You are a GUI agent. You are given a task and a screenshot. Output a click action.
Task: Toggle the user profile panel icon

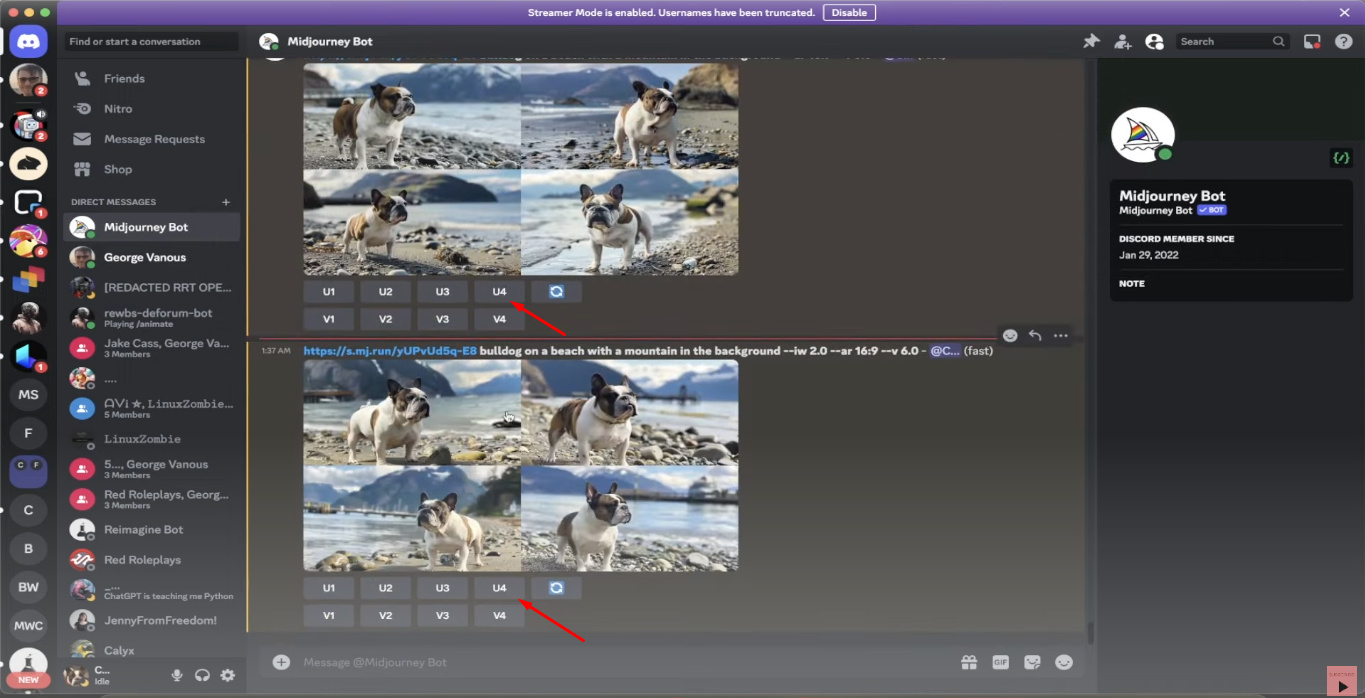1154,41
